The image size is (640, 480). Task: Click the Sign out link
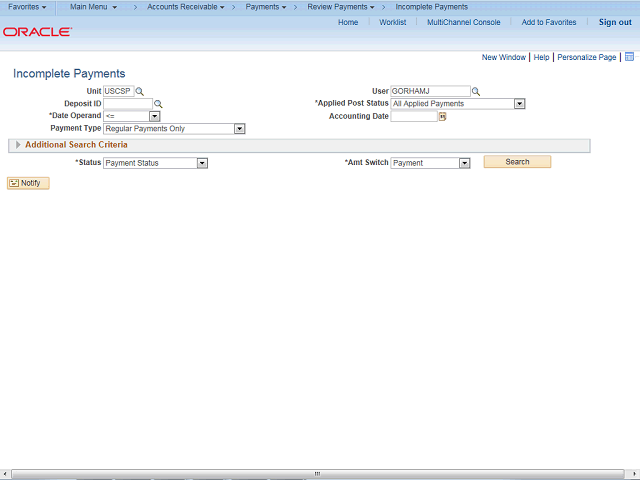click(615, 22)
